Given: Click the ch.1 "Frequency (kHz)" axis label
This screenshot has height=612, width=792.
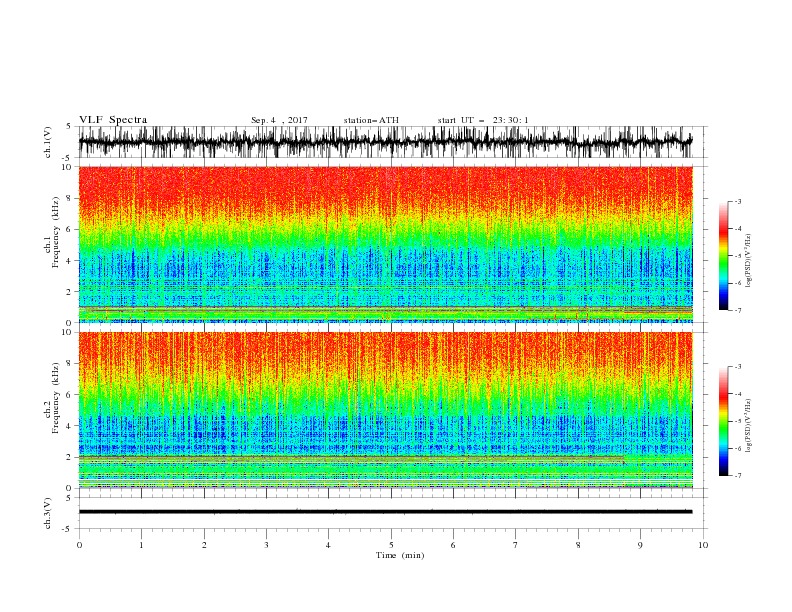Looking at the screenshot, I should coord(55,232).
